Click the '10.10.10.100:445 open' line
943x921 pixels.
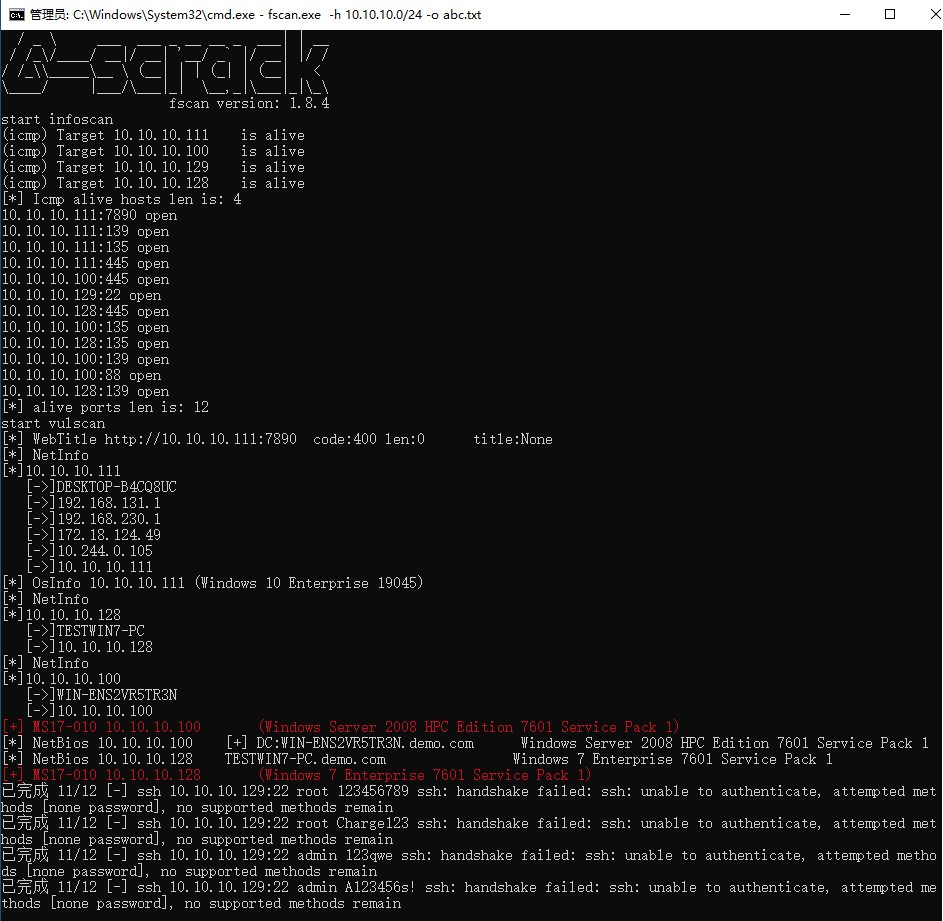[85, 279]
